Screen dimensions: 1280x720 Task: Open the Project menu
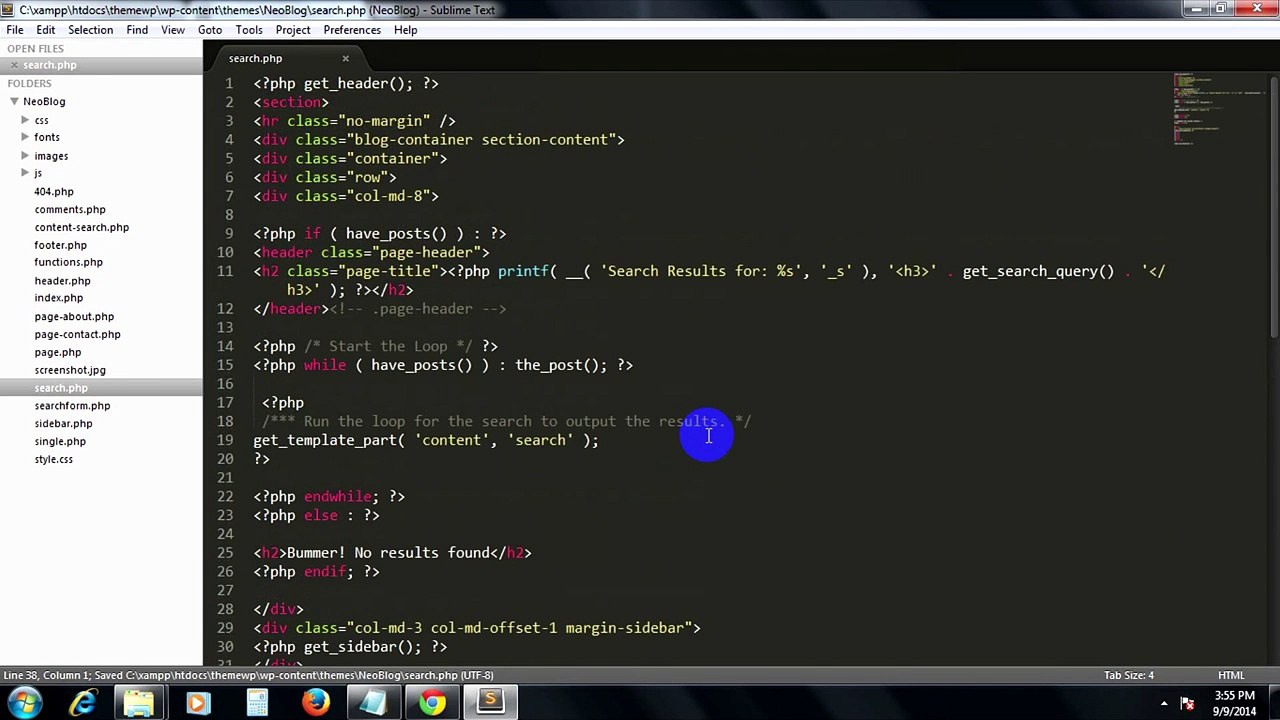293,30
